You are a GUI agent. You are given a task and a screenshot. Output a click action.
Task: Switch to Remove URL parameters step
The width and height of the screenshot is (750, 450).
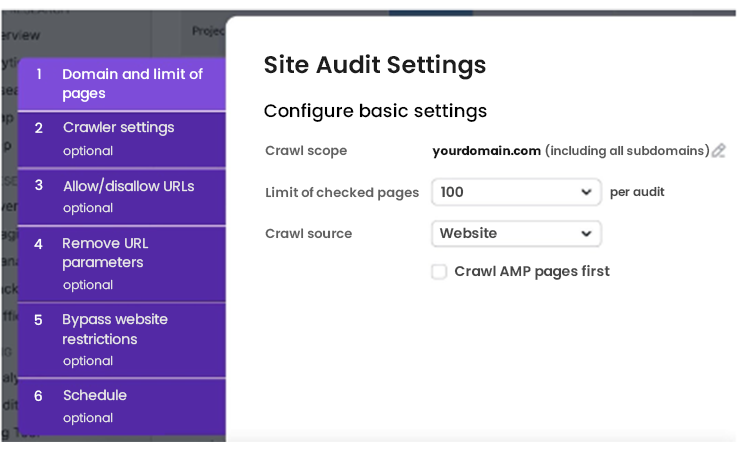point(122,264)
